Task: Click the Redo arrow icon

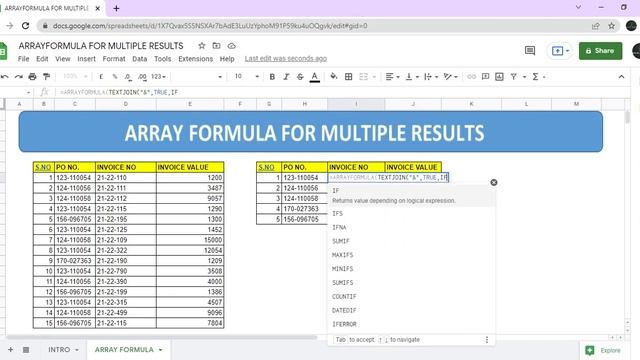Action: click(18, 77)
